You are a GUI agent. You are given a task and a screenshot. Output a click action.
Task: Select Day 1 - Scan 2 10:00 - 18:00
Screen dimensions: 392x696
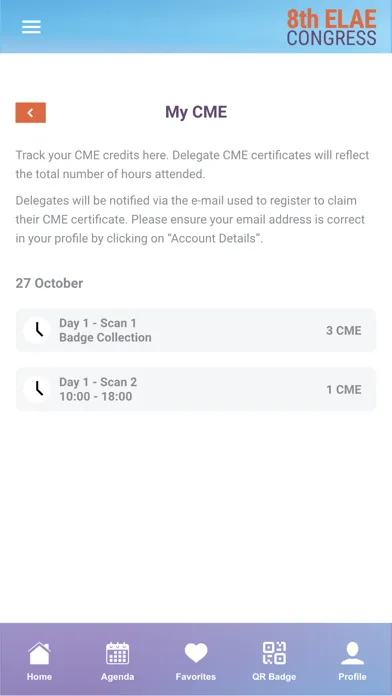pyautogui.click(x=196, y=389)
